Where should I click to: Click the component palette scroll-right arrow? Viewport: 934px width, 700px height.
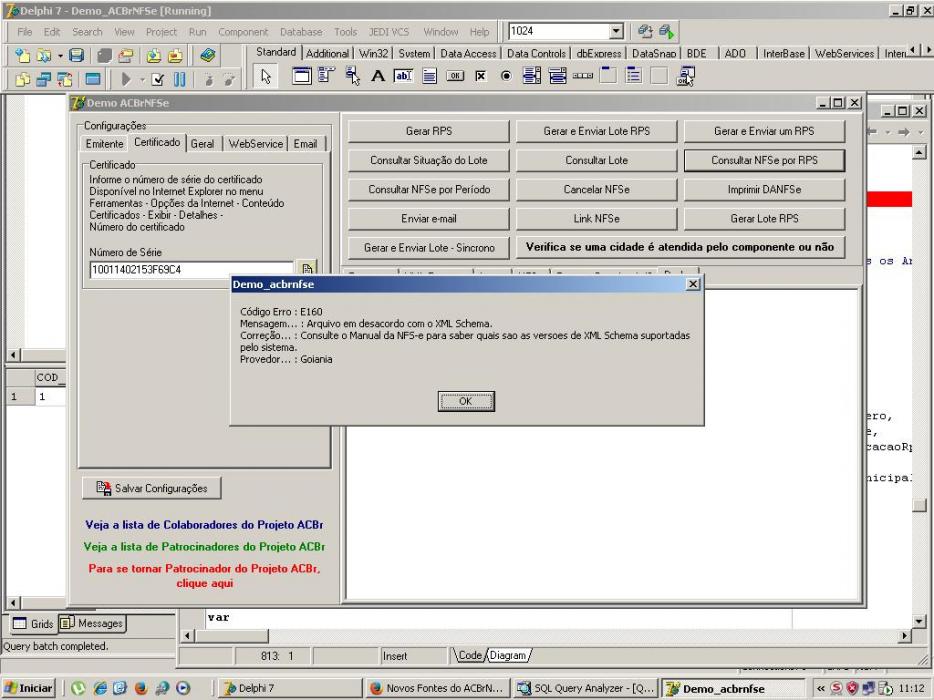click(x=927, y=50)
